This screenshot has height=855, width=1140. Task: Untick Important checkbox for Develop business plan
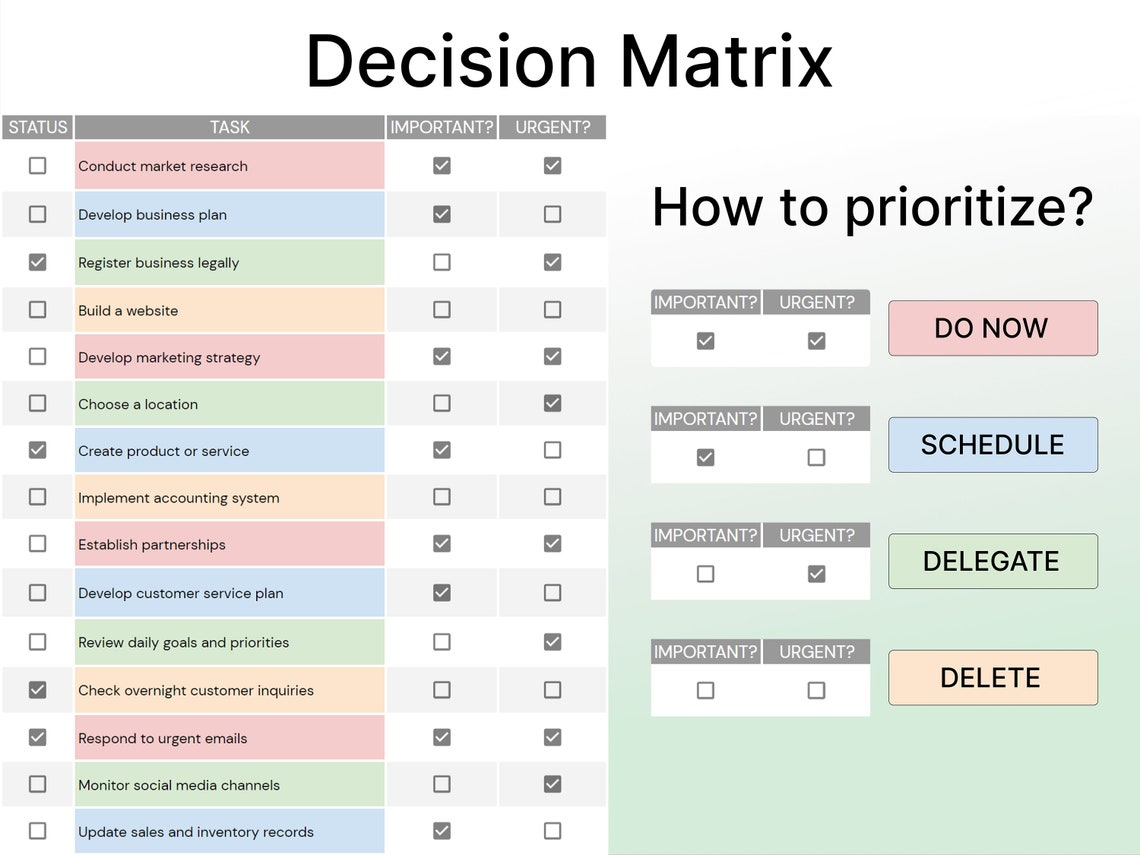tap(441, 214)
